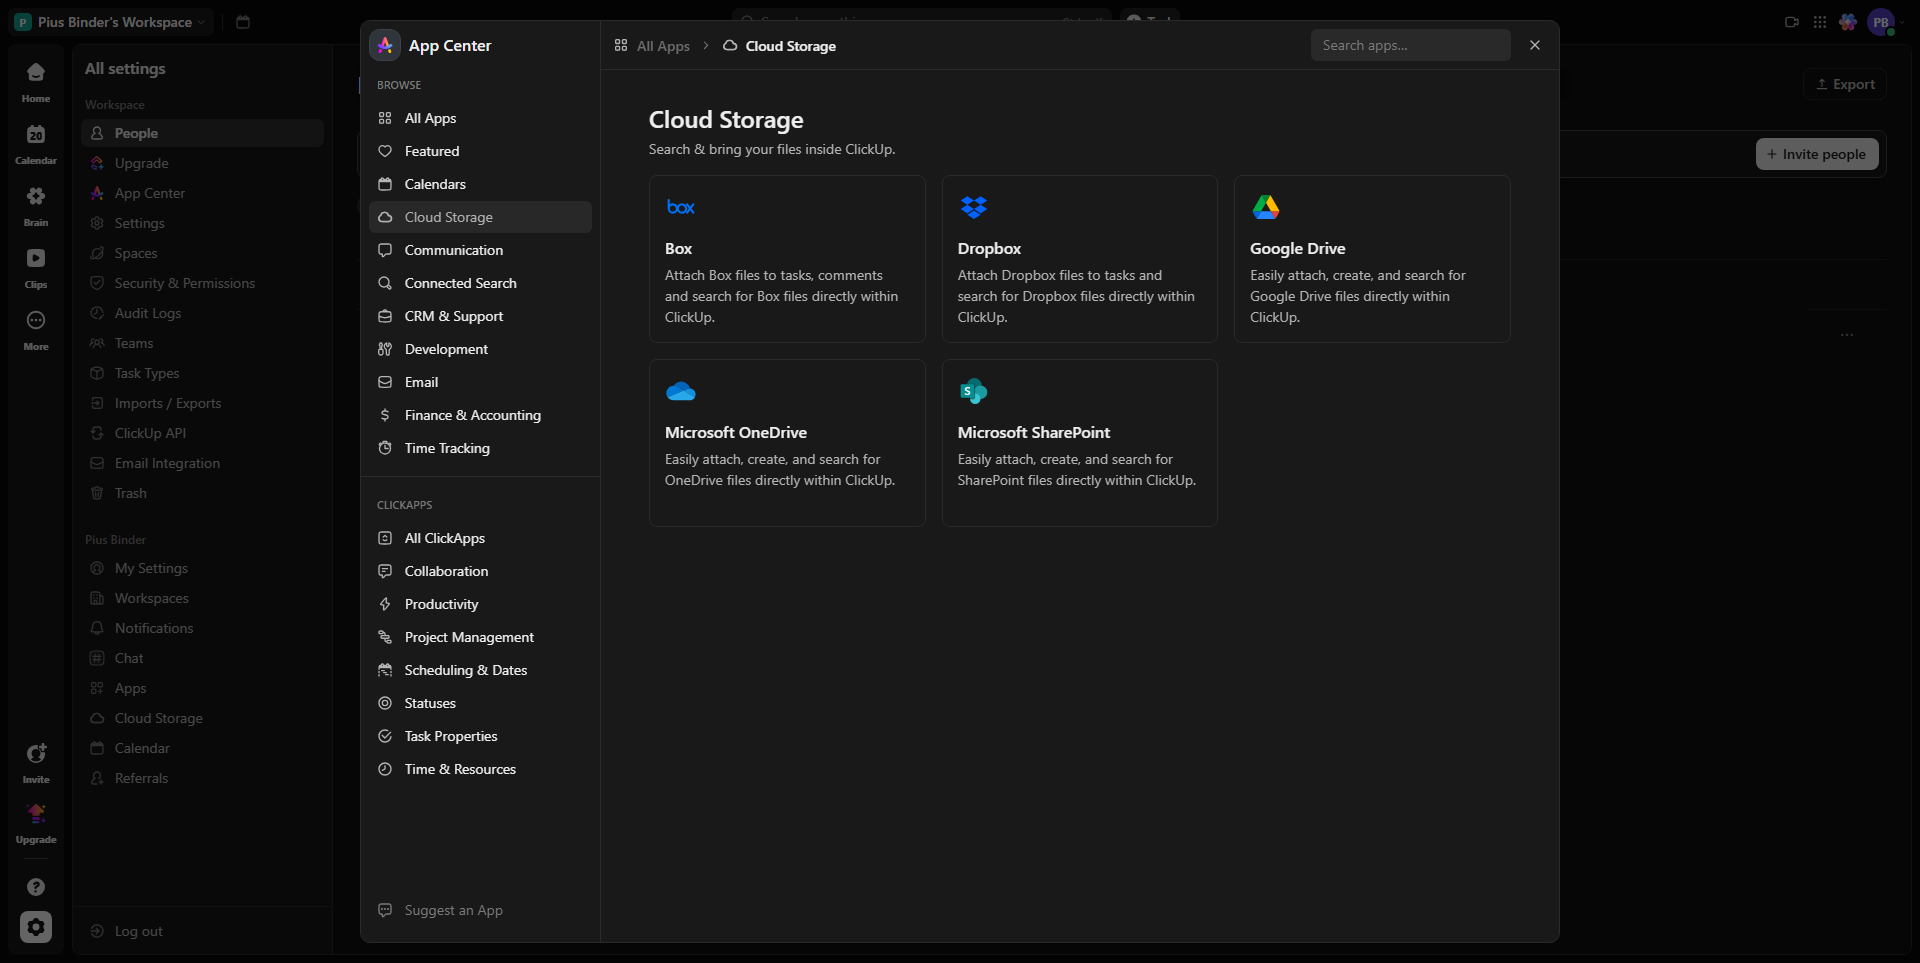Focus the Search apps field
This screenshot has height=963, width=1920.
[x=1410, y=45]
